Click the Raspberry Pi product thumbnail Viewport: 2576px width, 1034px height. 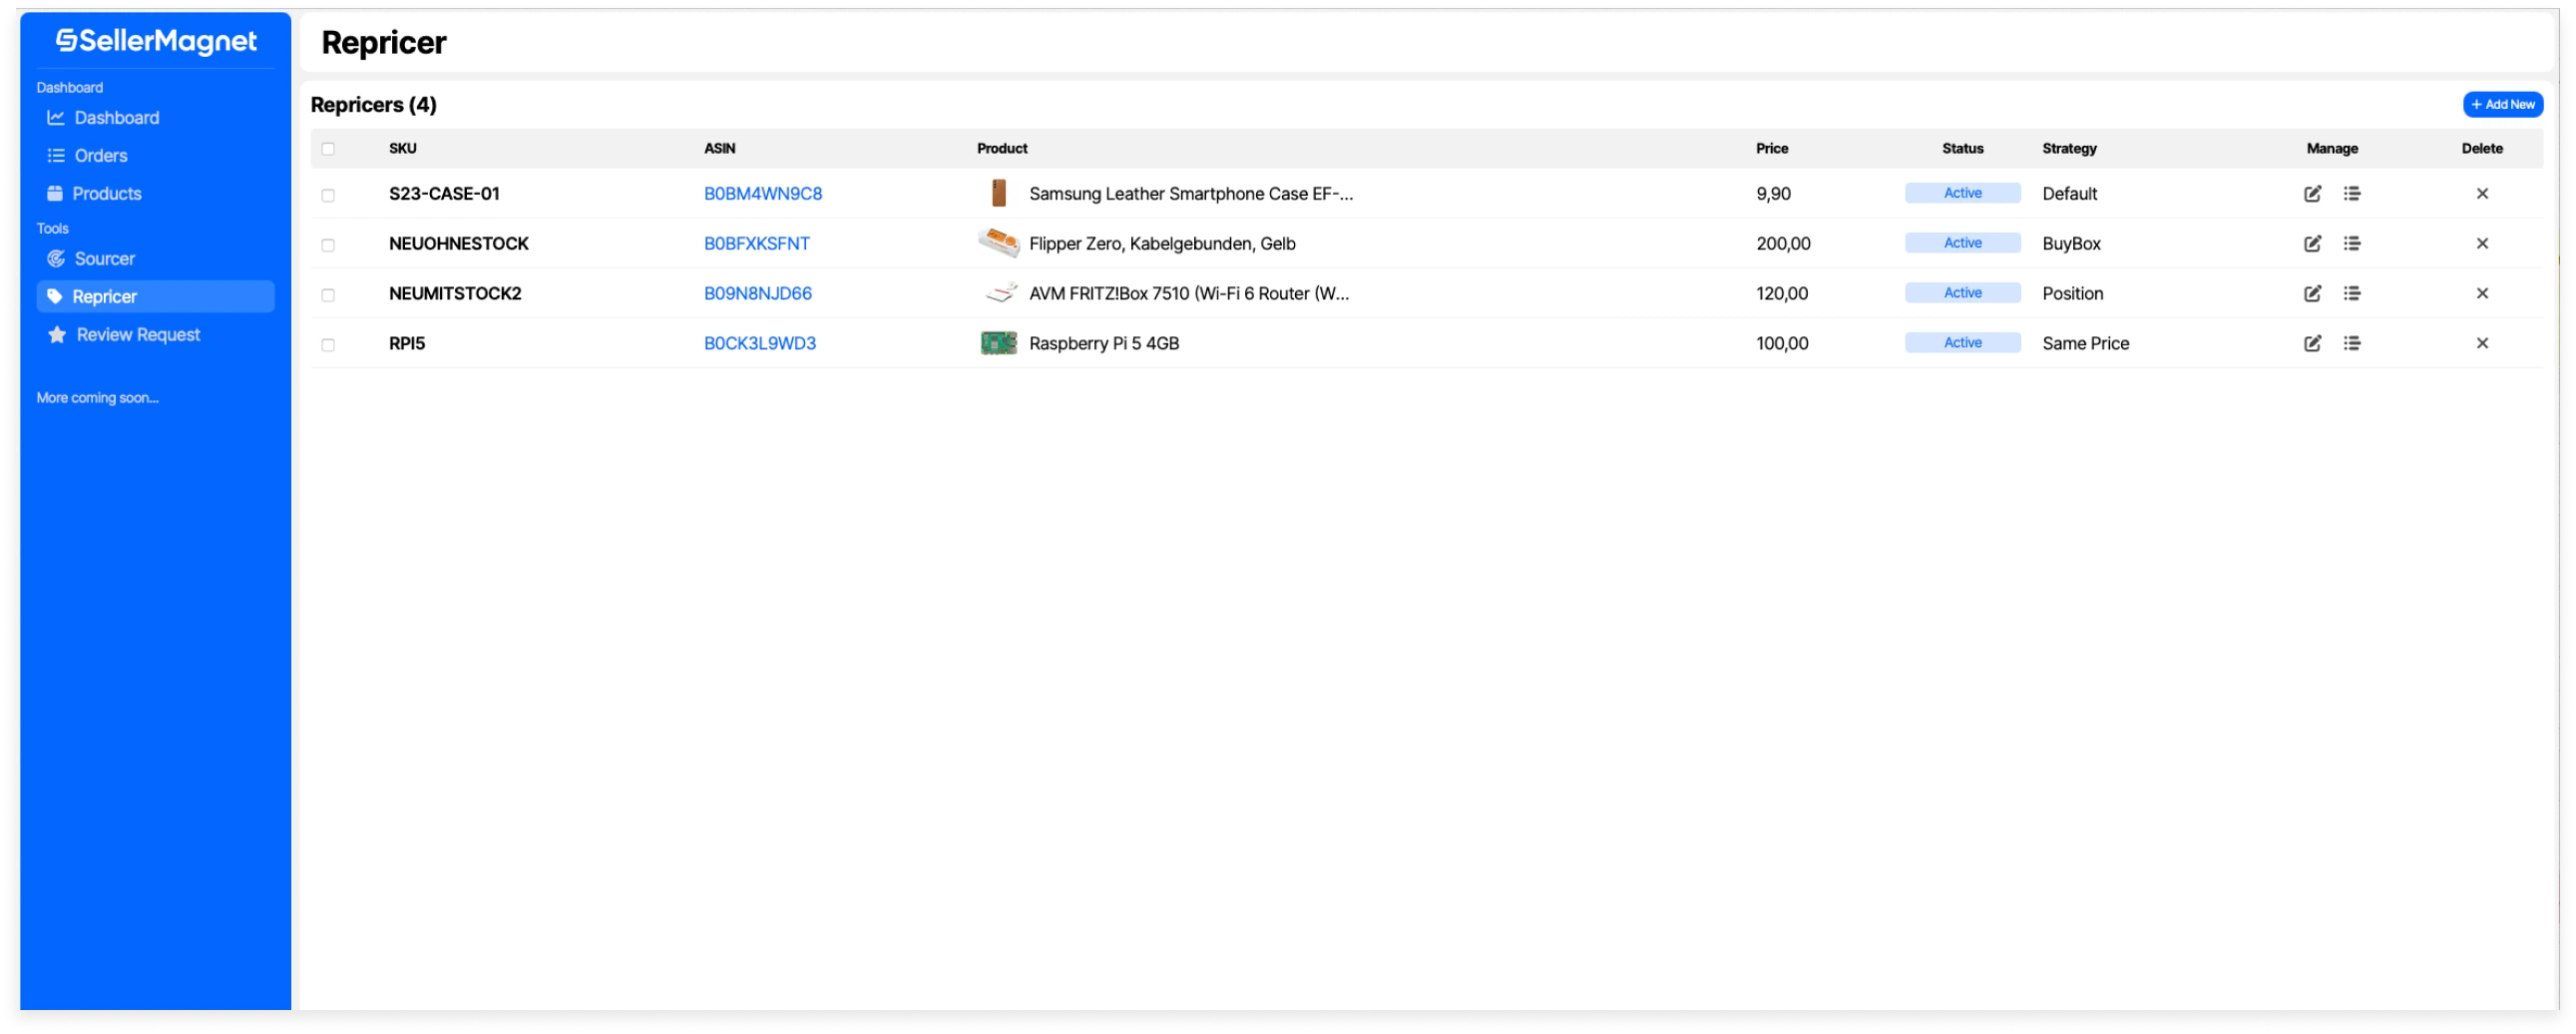pyautogui.click(x=998, y=344)
